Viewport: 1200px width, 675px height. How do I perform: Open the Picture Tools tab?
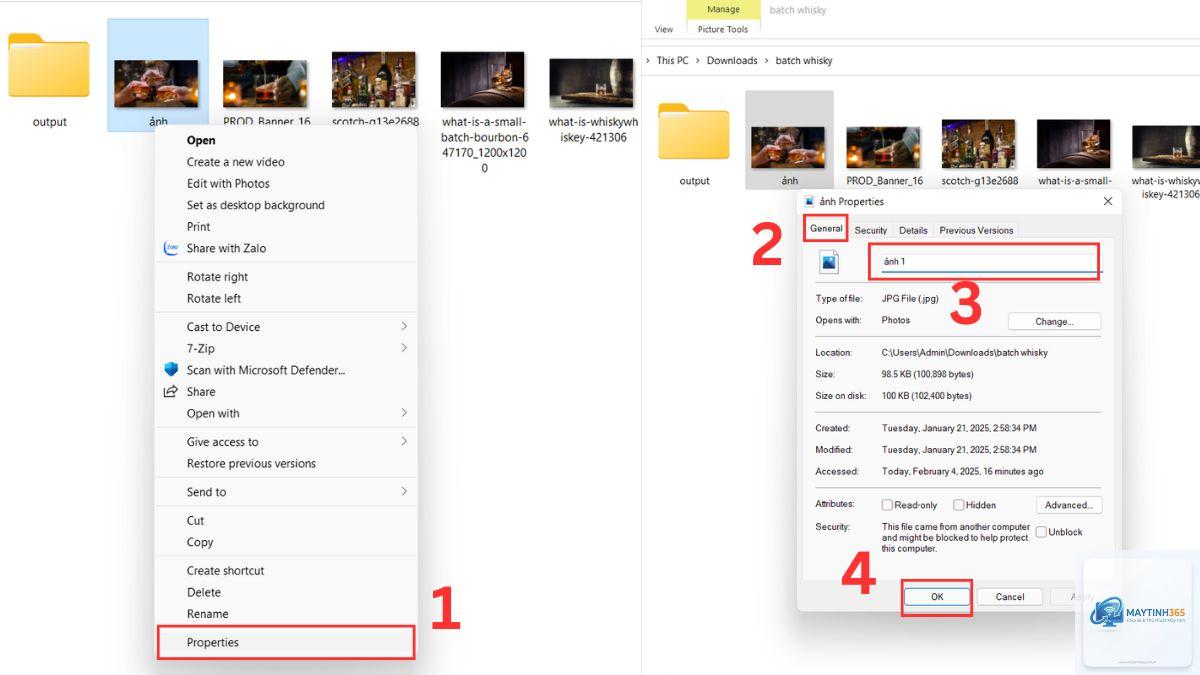pyautogui.click(x=723, y=29)
